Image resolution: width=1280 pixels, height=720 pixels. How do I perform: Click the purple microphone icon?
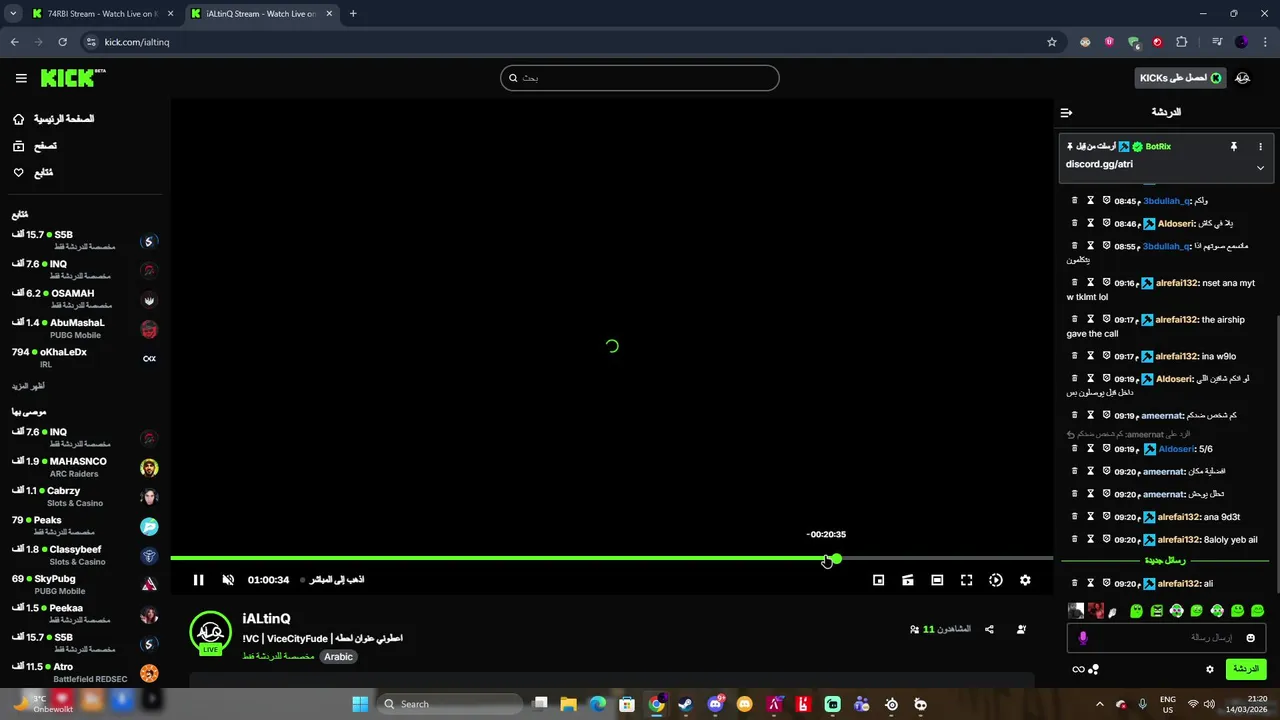pos(1083,637)
